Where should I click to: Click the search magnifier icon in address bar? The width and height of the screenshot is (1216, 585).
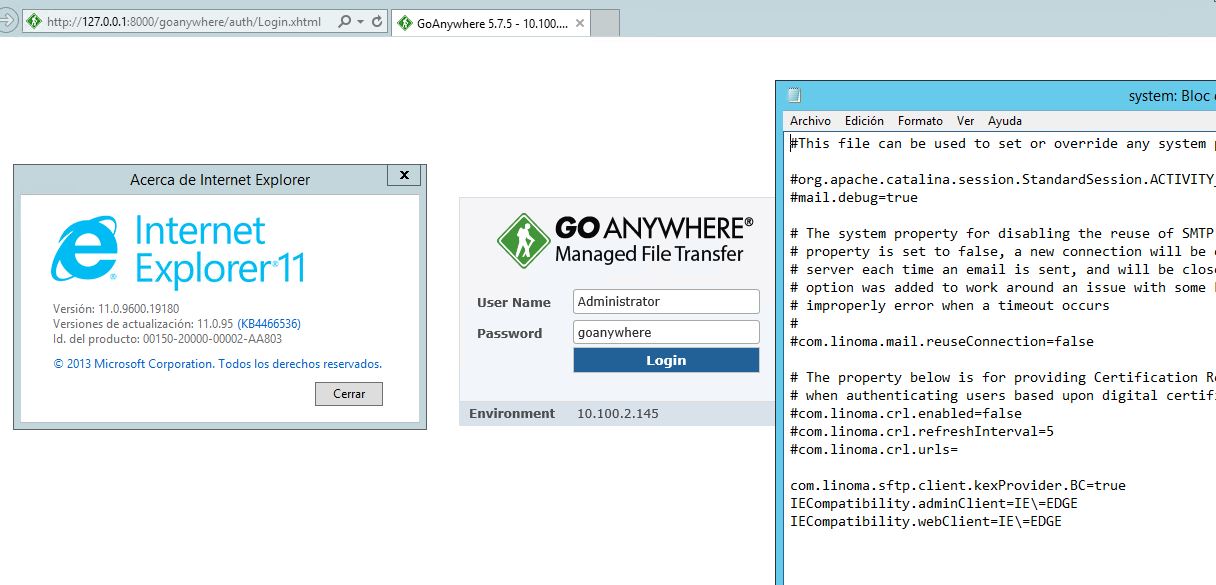coord(345,21)
